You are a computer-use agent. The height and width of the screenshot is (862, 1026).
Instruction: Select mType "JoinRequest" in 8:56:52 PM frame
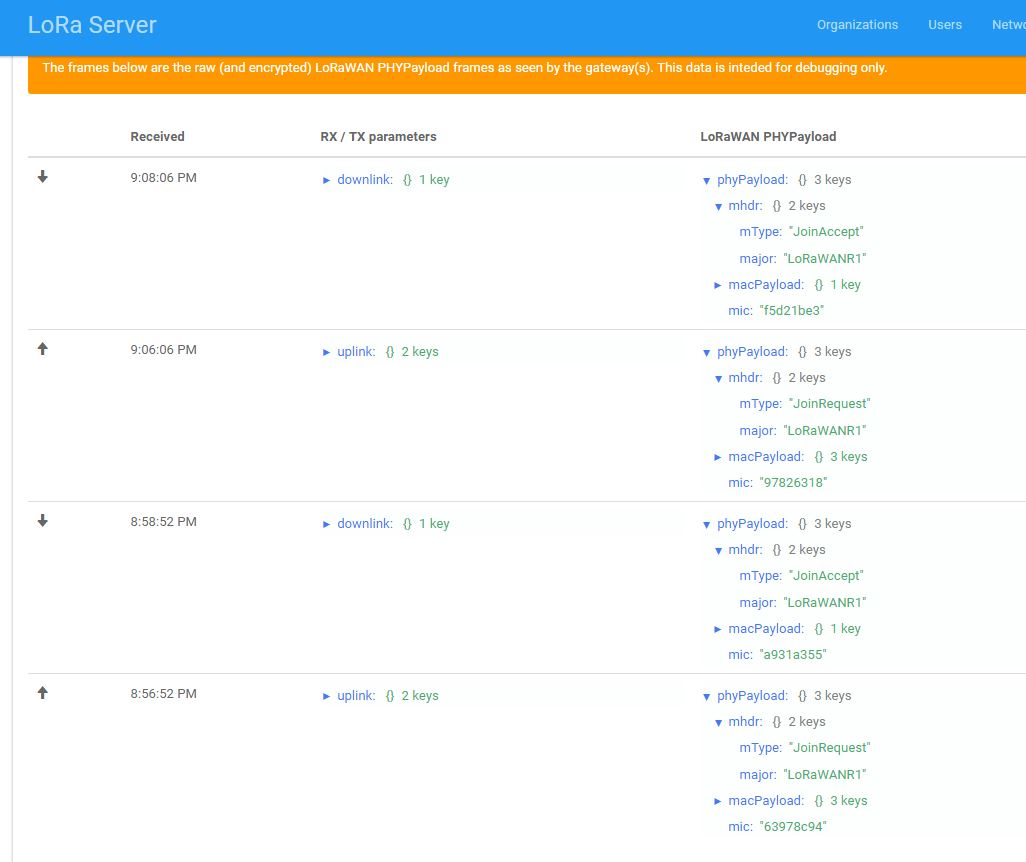[x=830, y=748]
